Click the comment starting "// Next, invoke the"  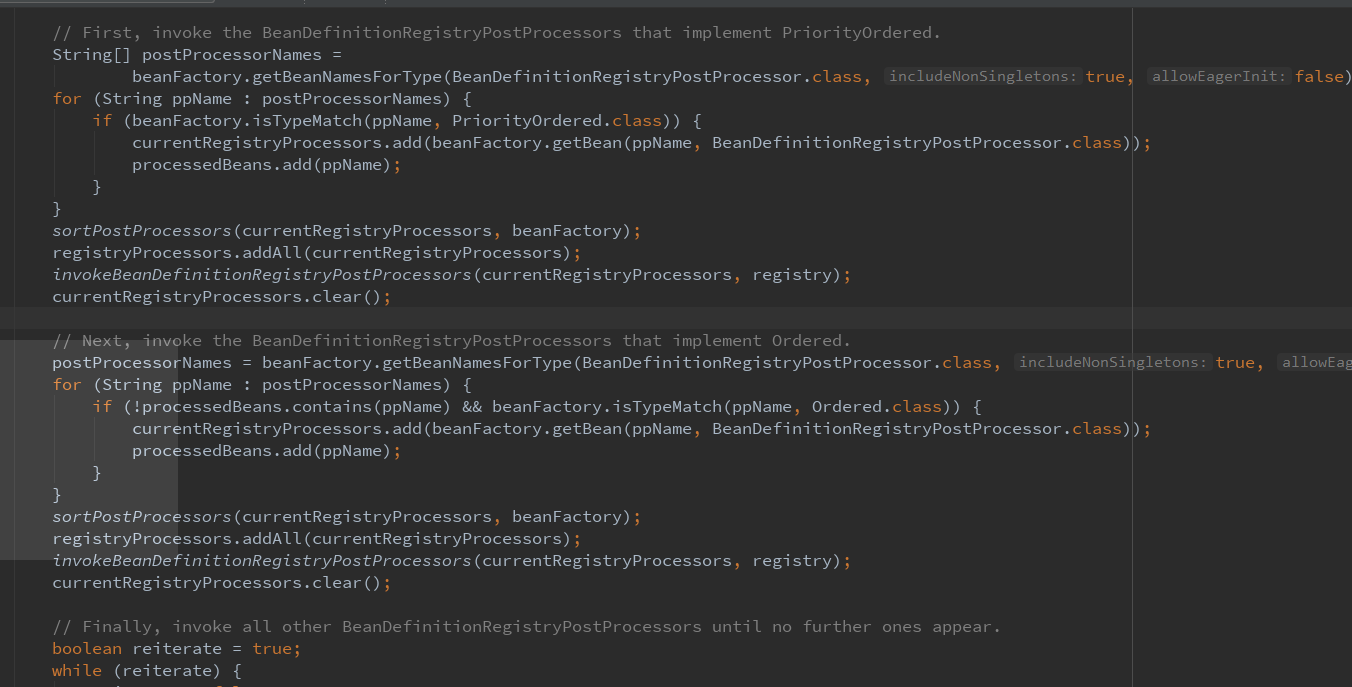tap(451, 341)
